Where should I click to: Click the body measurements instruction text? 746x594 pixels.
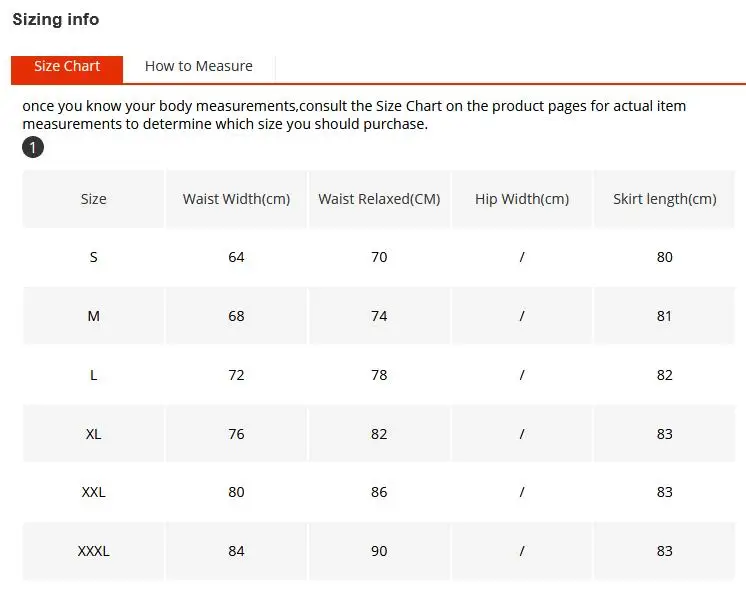click(x=354, y=115)
